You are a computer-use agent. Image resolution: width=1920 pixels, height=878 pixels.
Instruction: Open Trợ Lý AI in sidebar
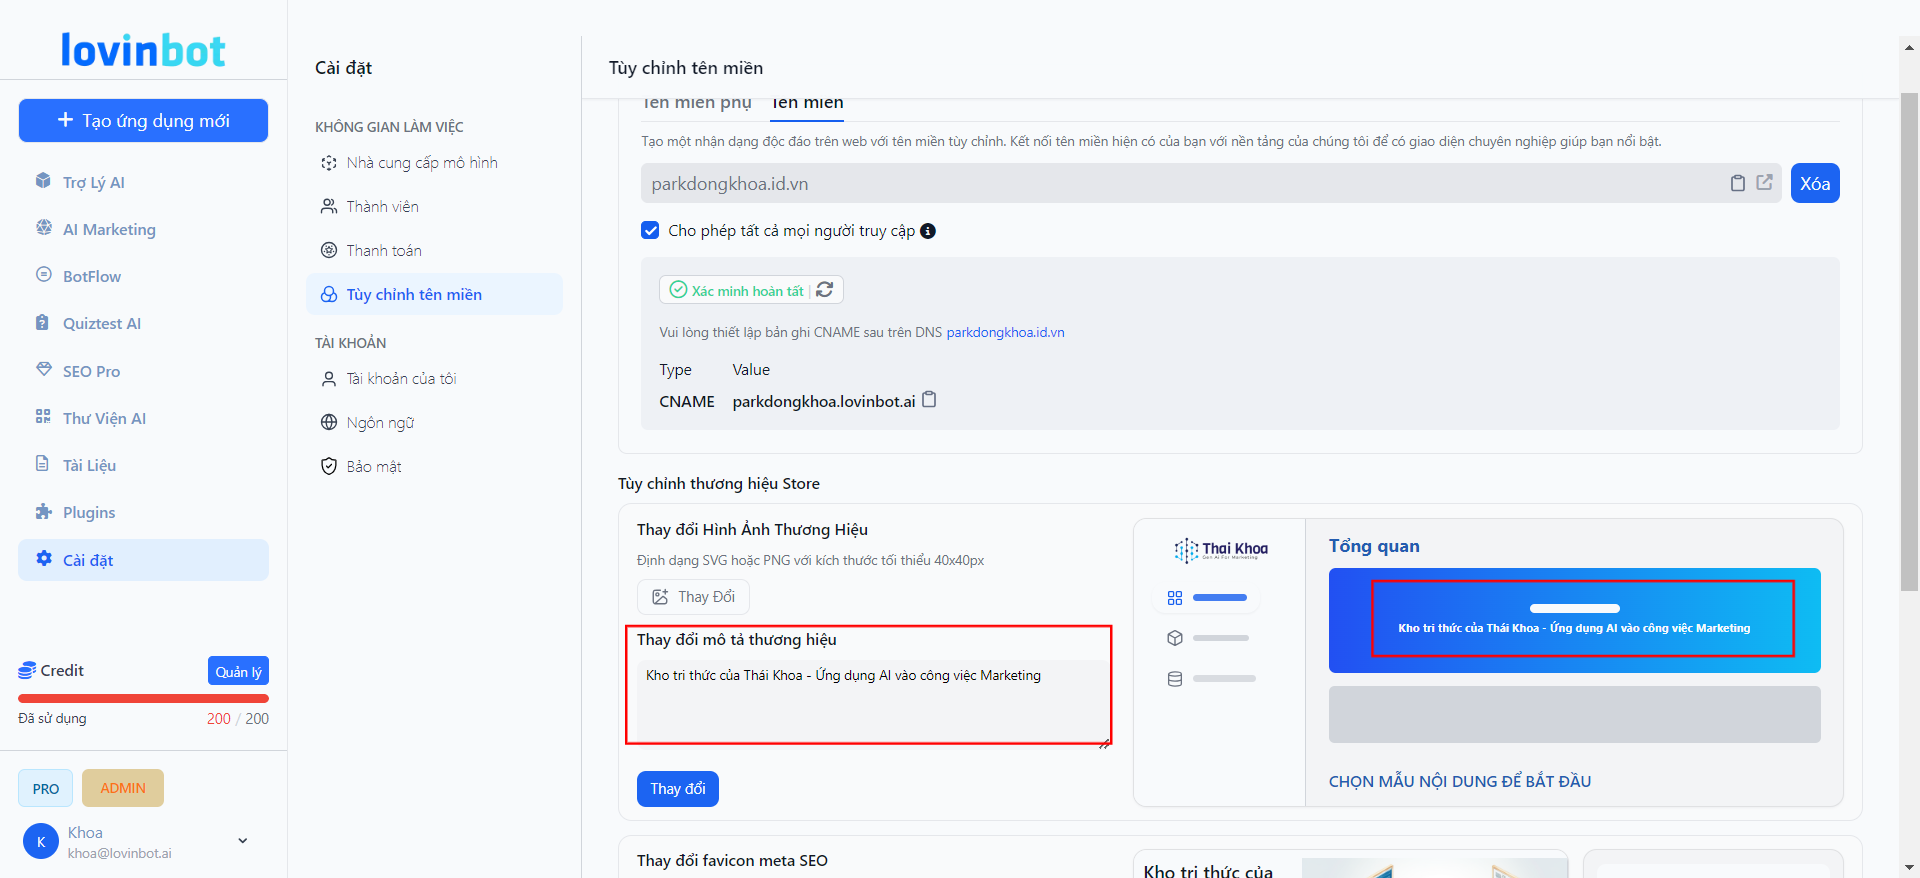(x=93, y=182)
